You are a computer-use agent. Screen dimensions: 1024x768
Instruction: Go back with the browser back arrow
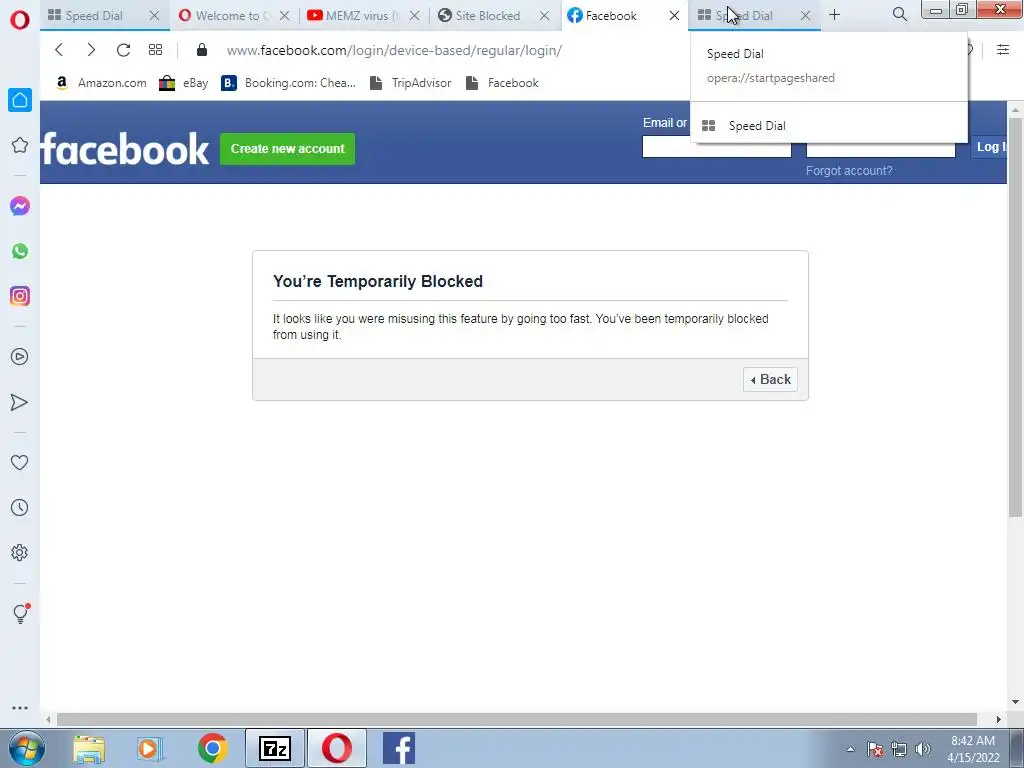pos(59,50)
